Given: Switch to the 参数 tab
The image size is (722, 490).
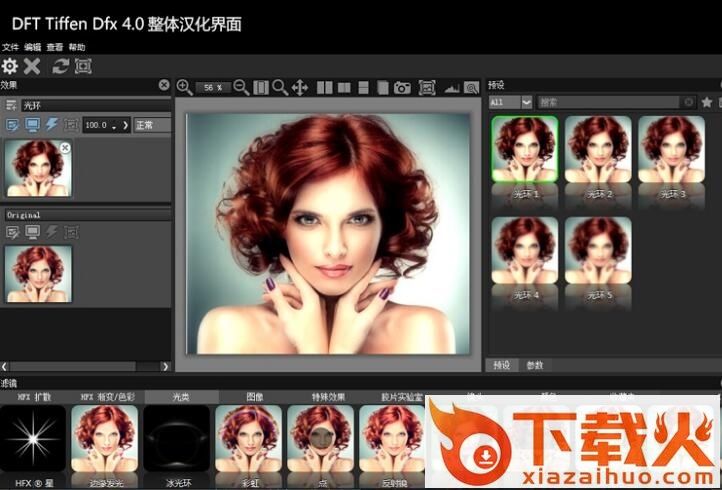Looking at the screenshot, I should pyautogui.click(x=535, y=365).
